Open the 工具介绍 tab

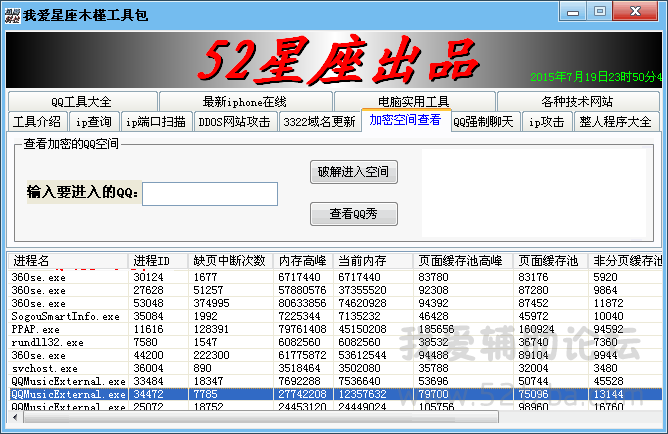point(37,122)
